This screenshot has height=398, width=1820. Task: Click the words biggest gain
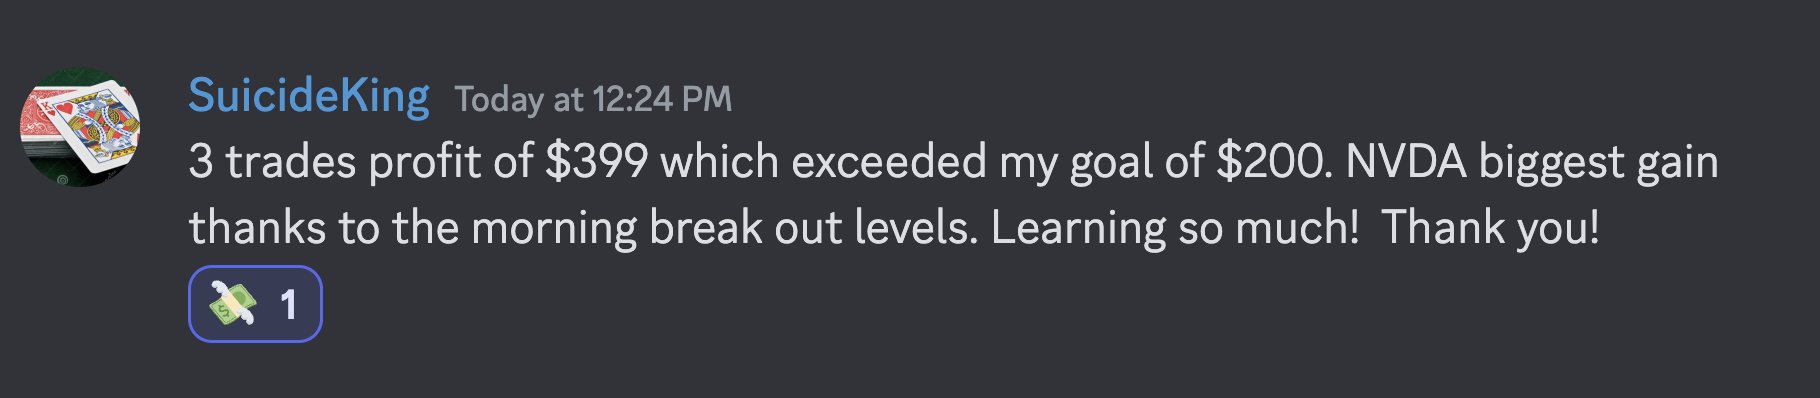(1599, 164)
